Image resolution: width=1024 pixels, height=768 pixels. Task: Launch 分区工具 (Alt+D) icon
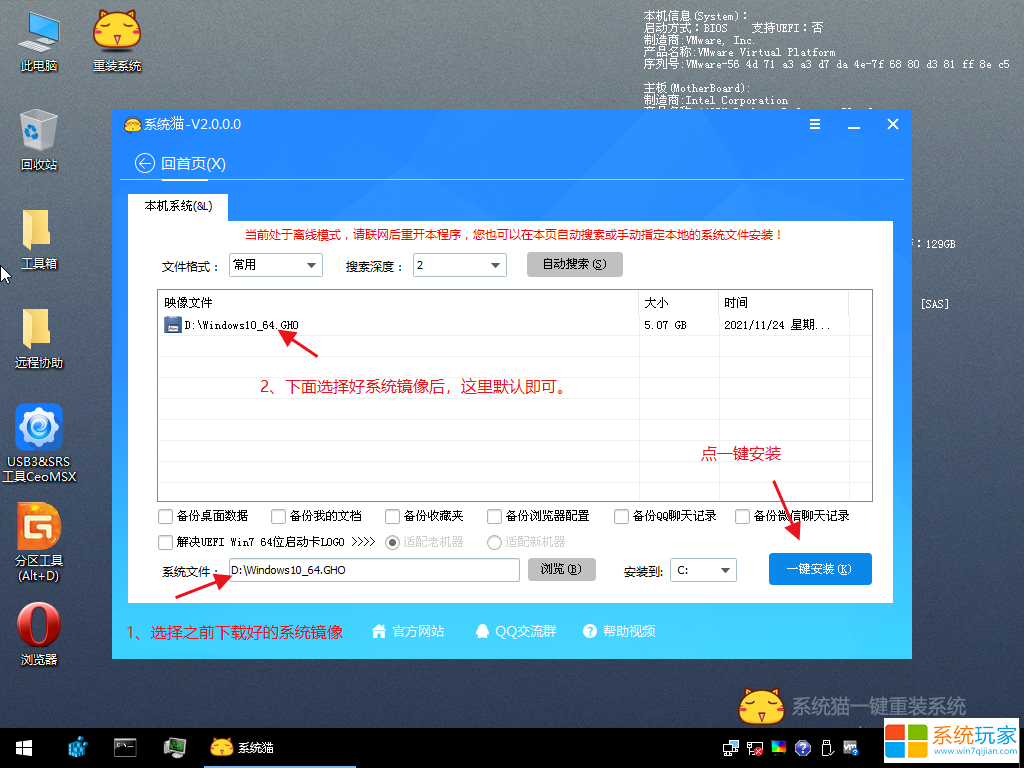tap(39, 543)
